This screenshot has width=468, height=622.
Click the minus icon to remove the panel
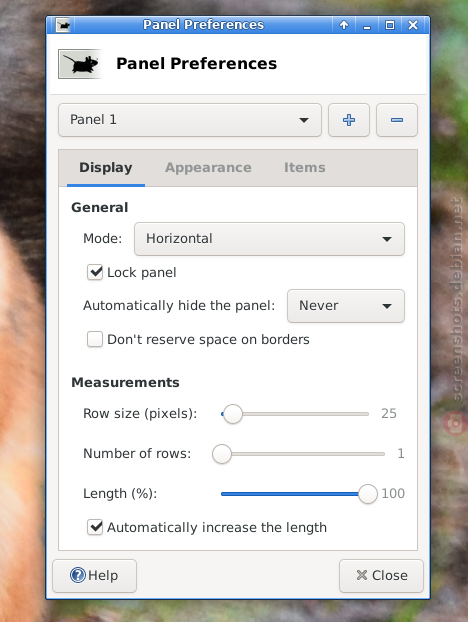pos(397,120)
